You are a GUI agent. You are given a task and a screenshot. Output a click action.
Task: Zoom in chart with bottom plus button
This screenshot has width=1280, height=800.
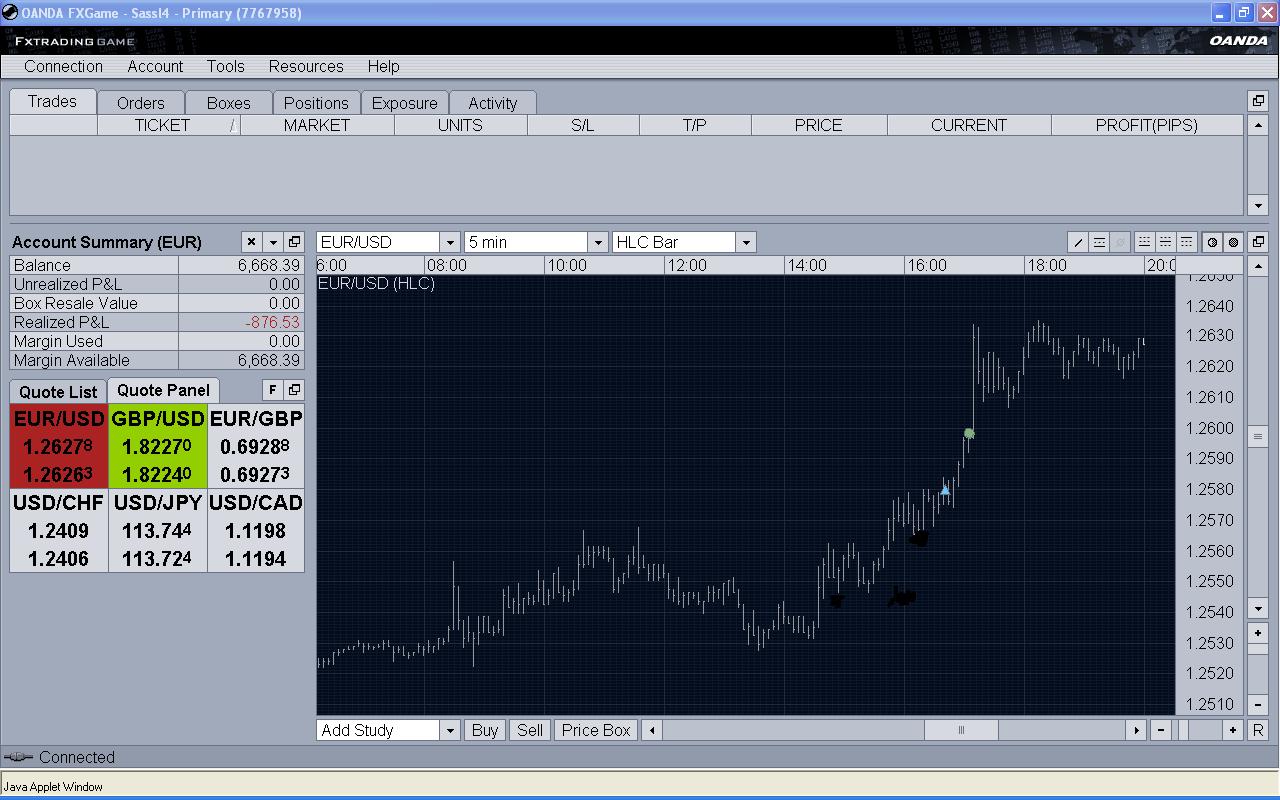1232,730
